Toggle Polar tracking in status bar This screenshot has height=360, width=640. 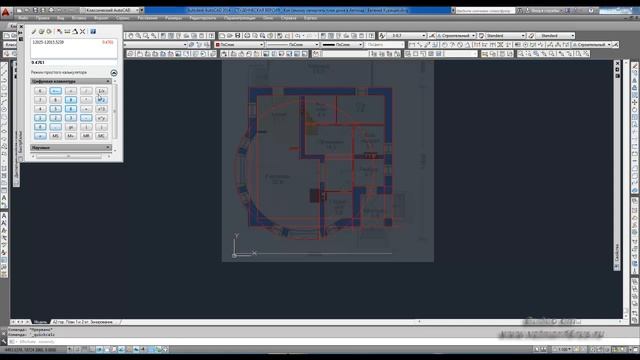tap(100, 349)
